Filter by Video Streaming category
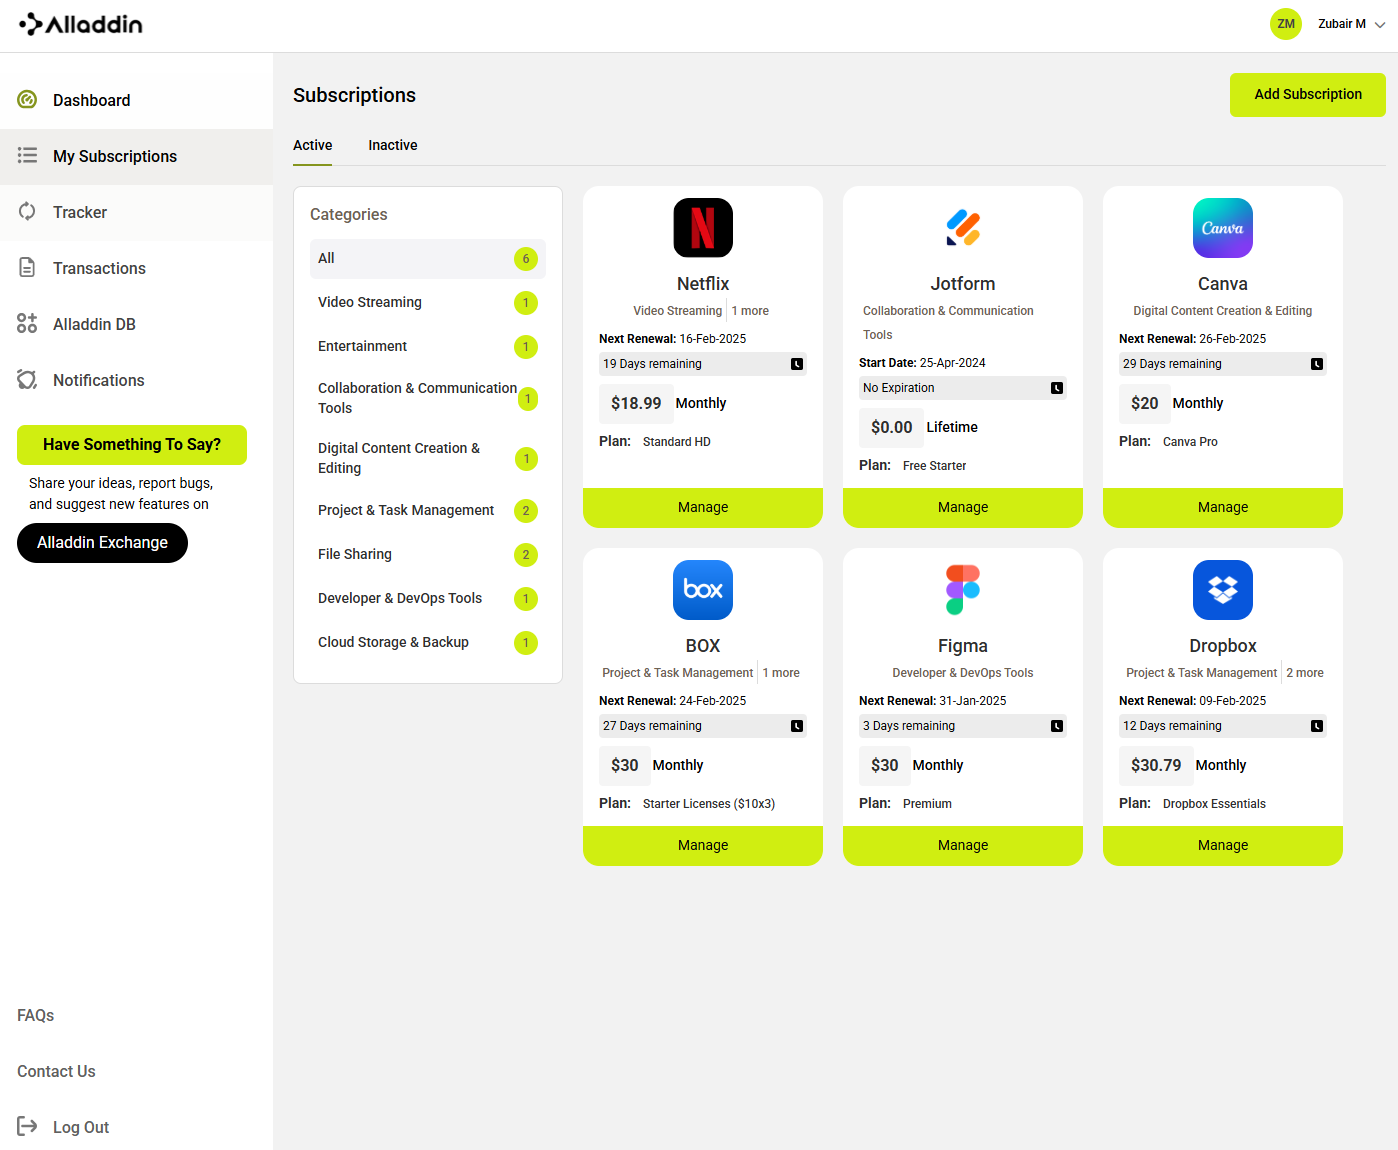1398x1150 pixels. point(428,303)
